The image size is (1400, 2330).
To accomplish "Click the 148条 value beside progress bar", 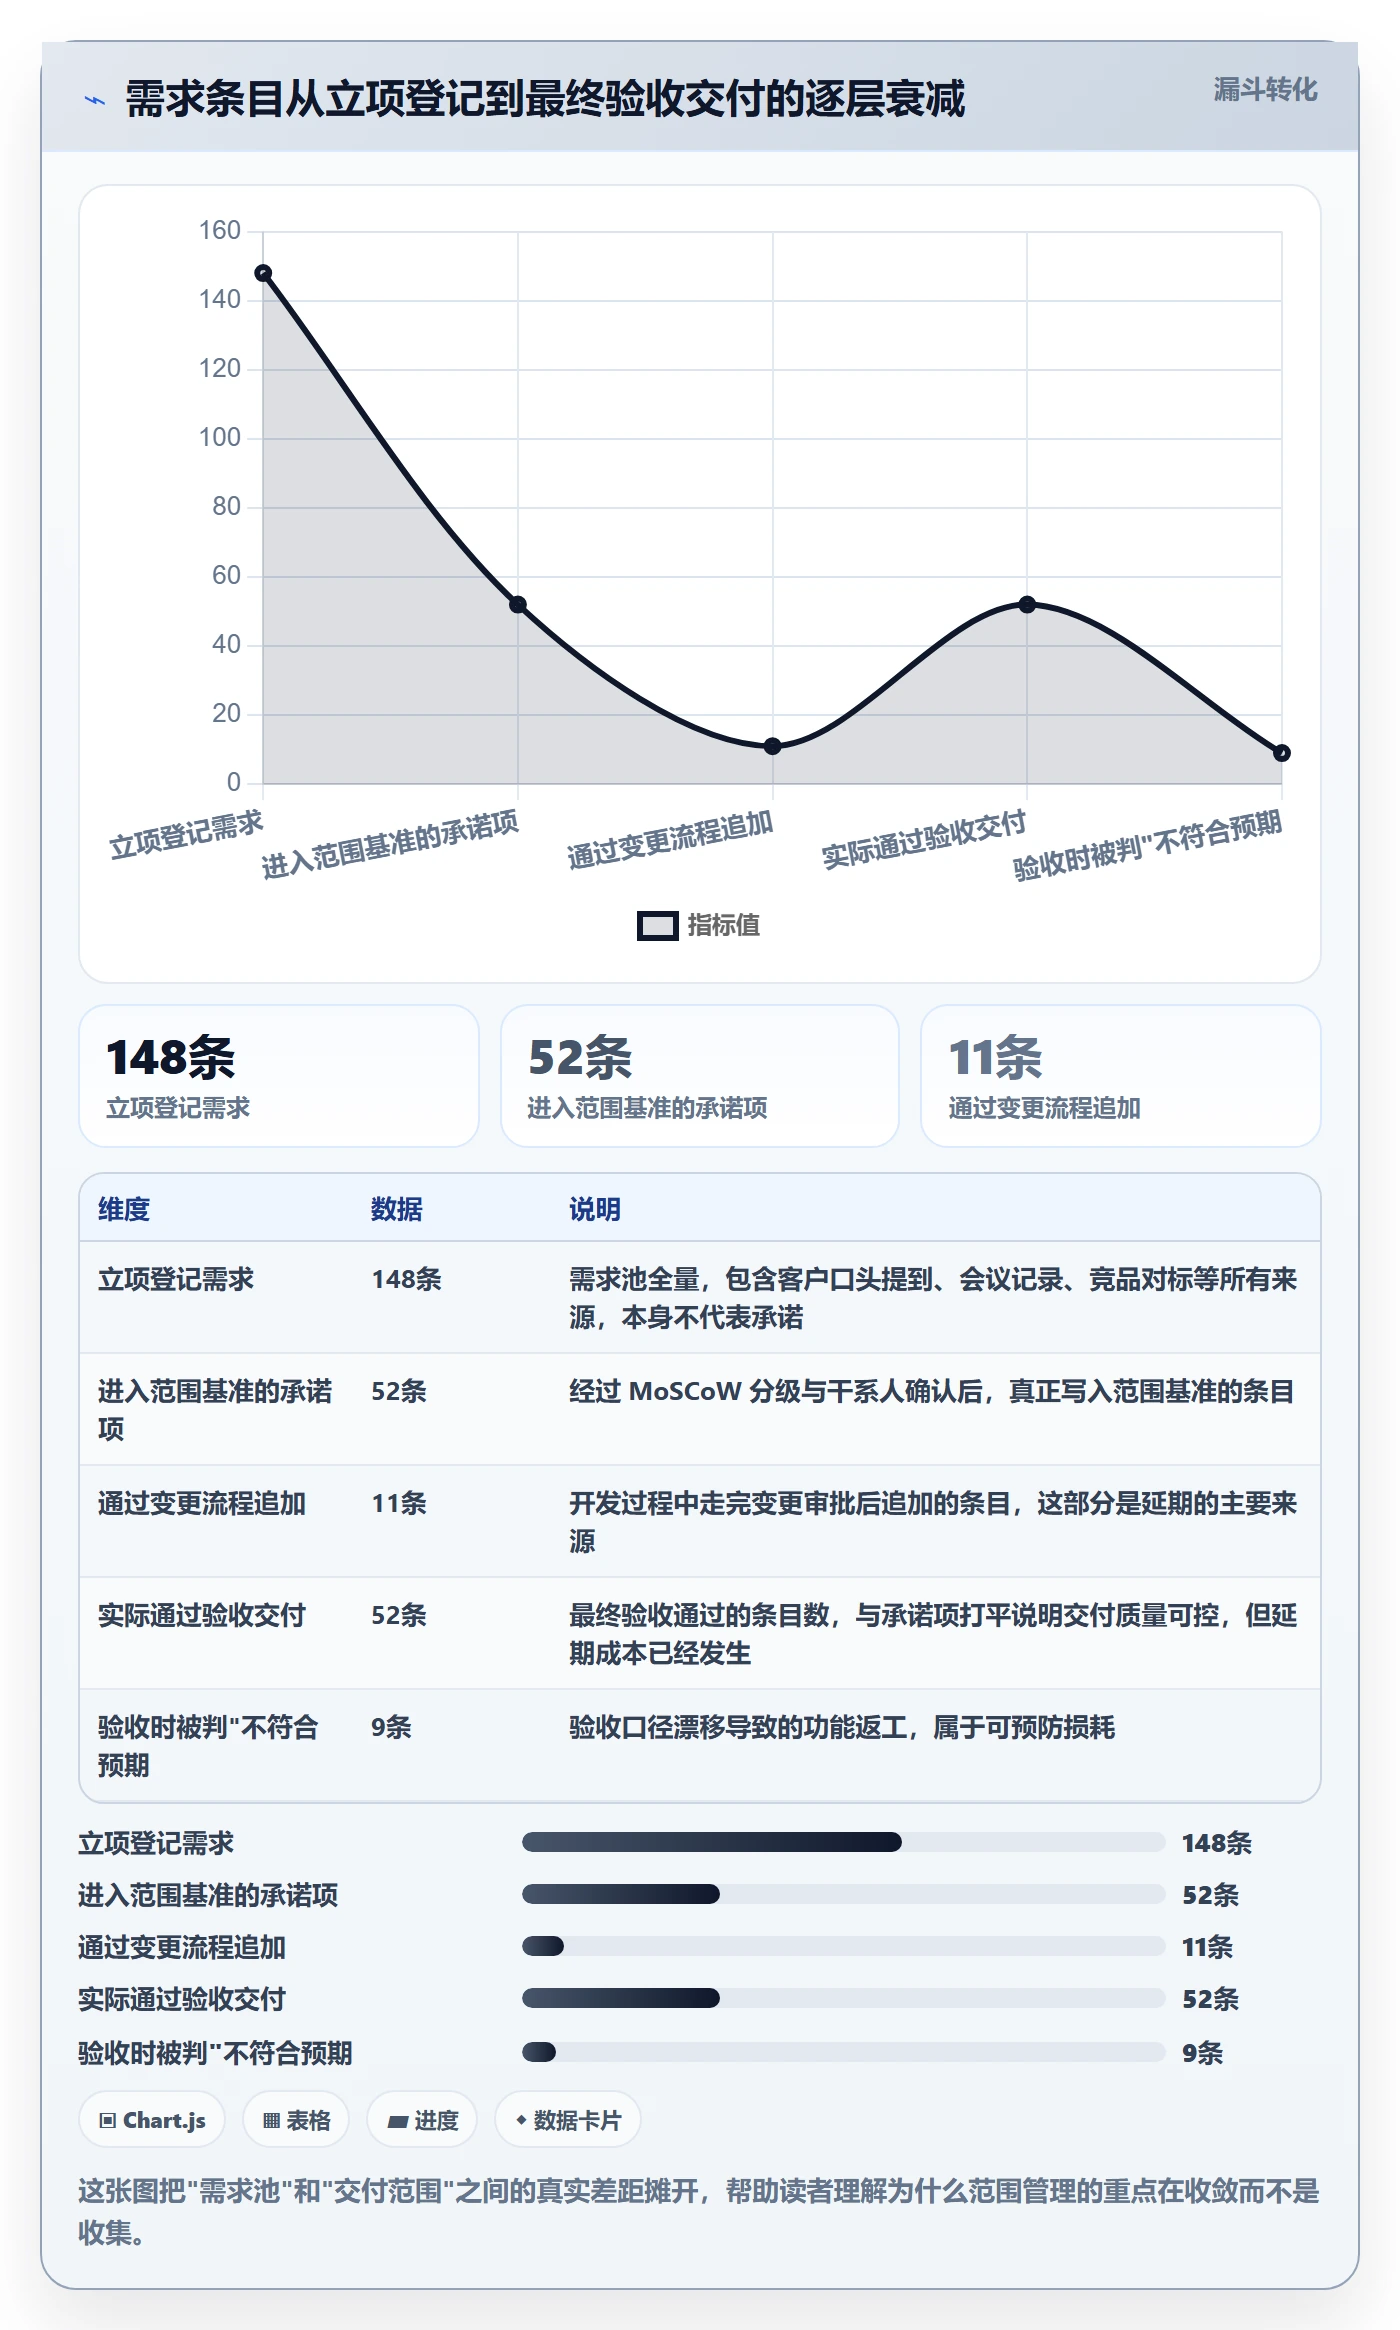I will (1216, 1843).
